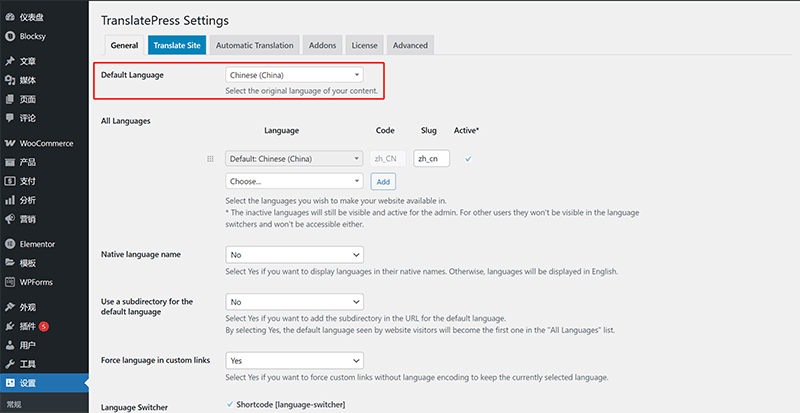
Task: Open the WooCommerce menu label
Action: pos(46,143)
